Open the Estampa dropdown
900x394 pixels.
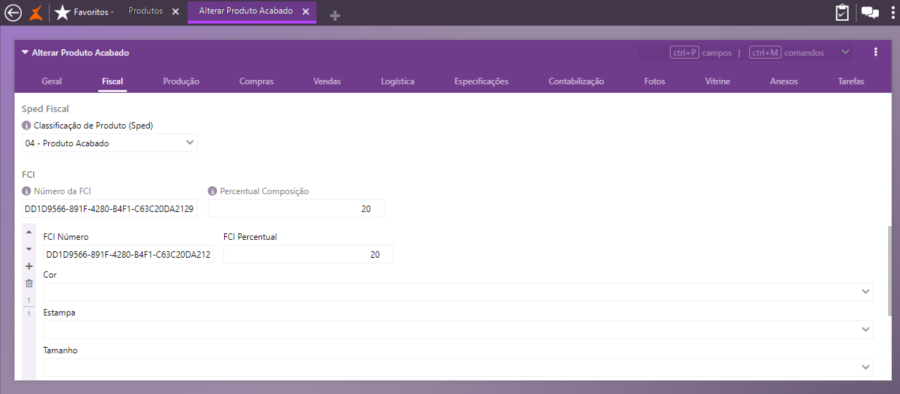point(458,330)
